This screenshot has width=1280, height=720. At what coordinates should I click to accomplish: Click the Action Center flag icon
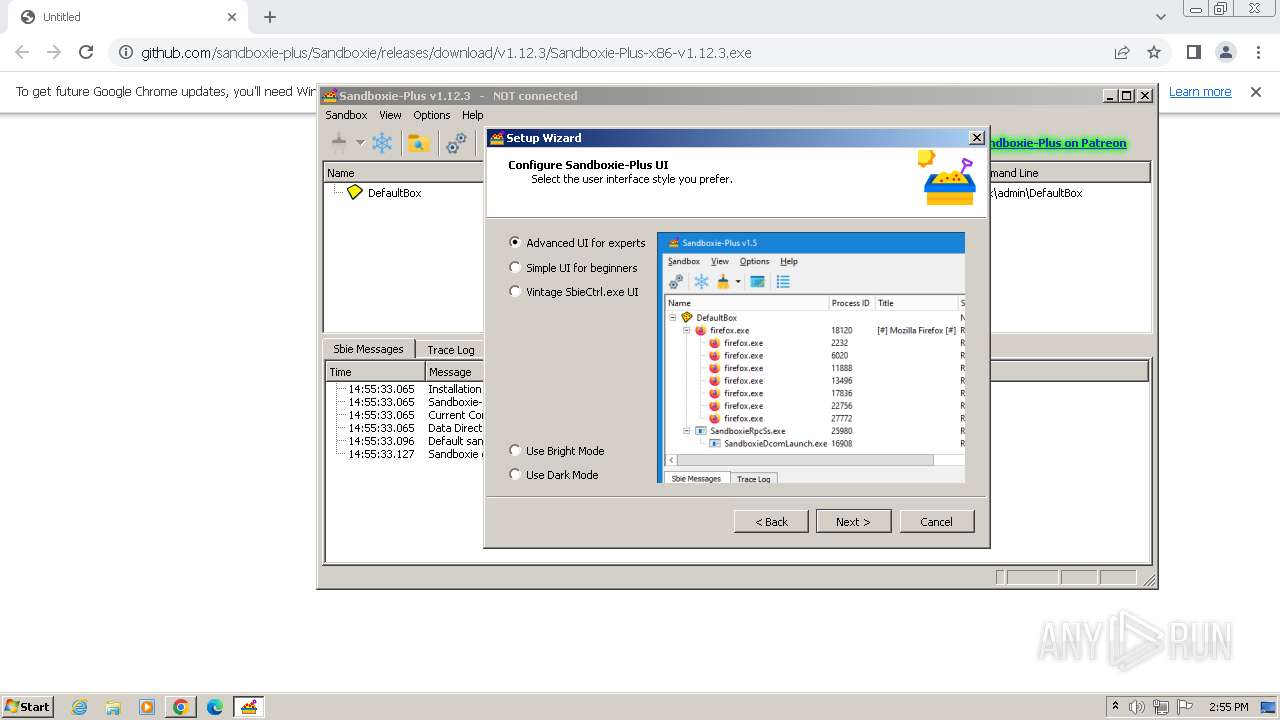coord(1185,707)
